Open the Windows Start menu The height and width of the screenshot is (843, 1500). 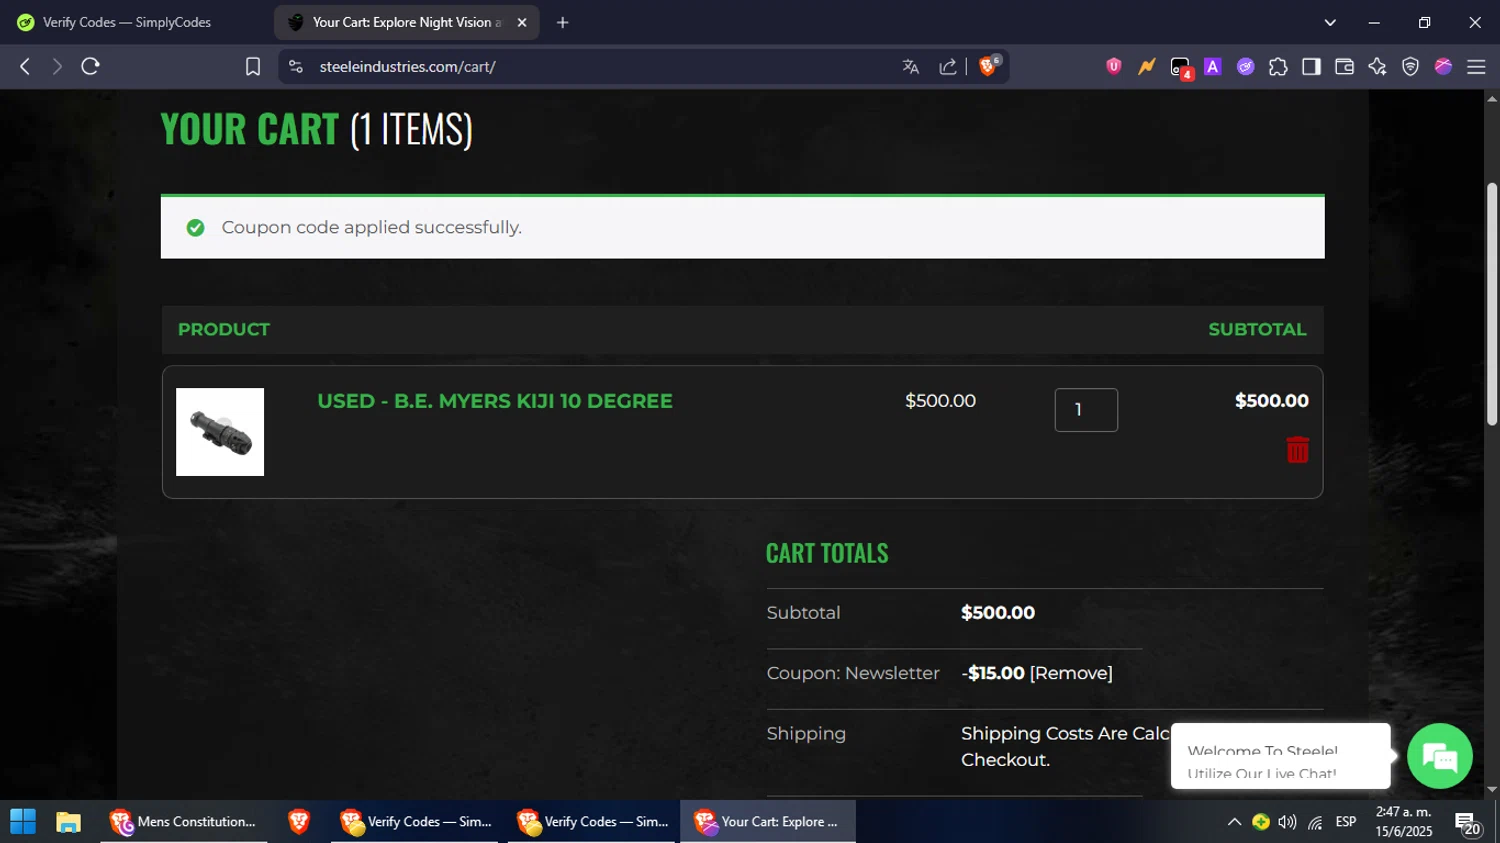tap(22, 822)
